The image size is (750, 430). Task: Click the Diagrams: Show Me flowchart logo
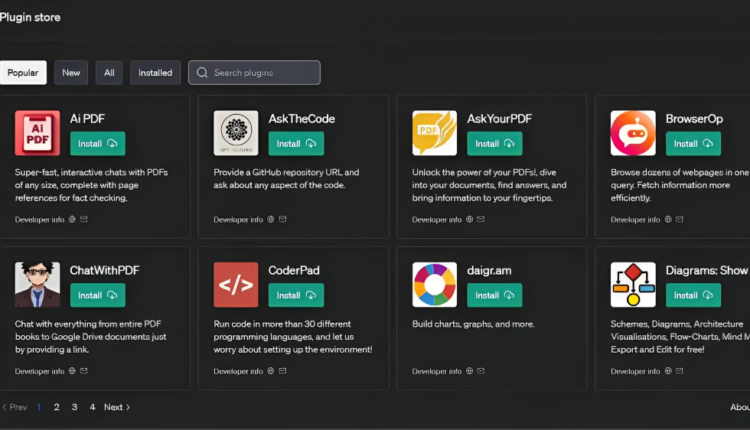(x=633, y=285)
